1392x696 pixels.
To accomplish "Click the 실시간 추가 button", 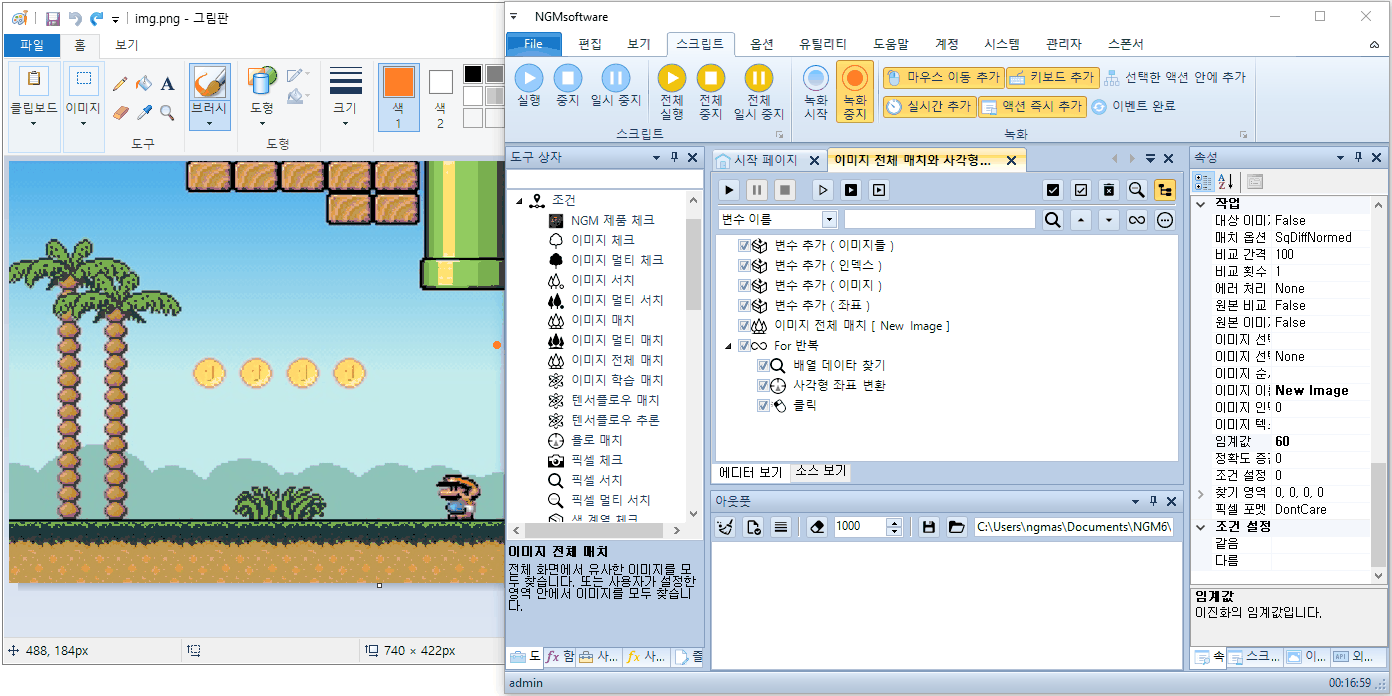I will pos(928,106).
